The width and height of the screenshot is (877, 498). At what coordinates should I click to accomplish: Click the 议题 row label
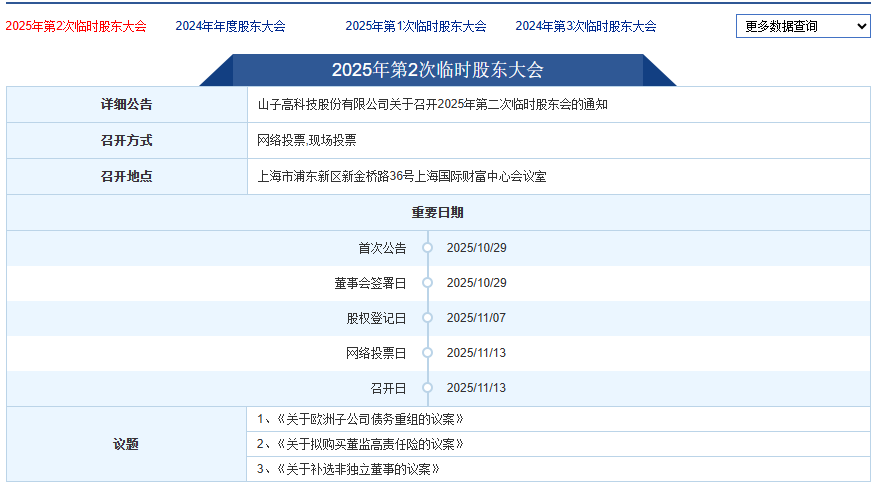tap(126, 445)
